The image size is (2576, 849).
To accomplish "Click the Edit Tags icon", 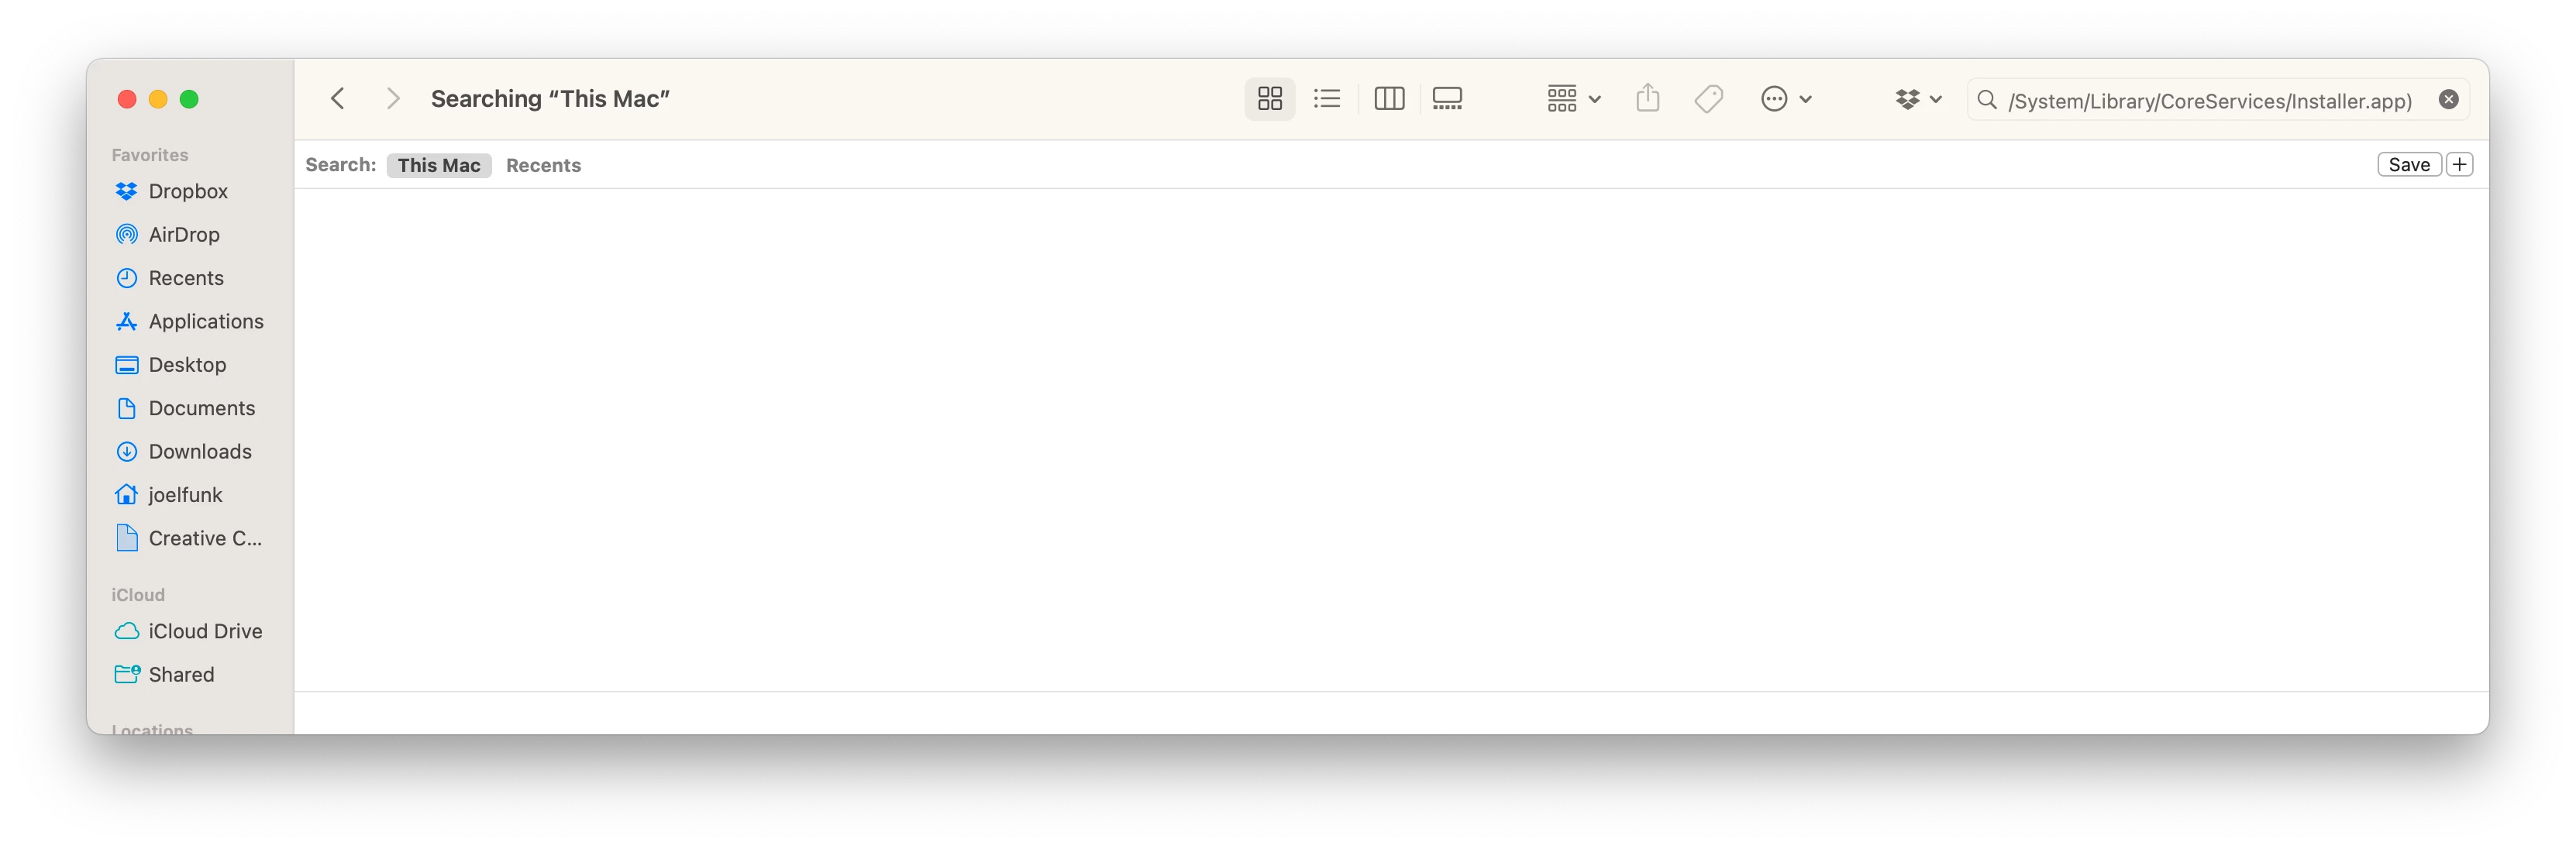I will point(1708,98).
